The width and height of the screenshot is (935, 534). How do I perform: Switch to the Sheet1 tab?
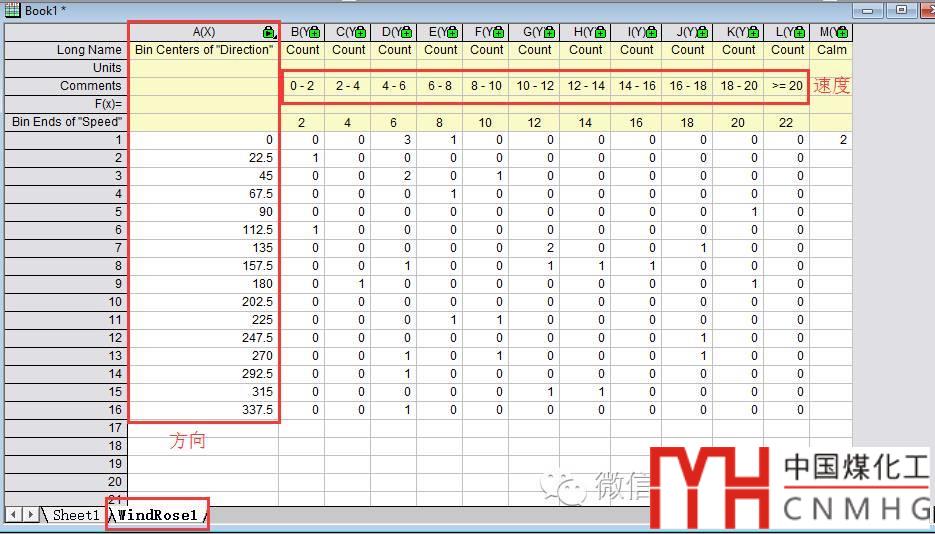76,515
